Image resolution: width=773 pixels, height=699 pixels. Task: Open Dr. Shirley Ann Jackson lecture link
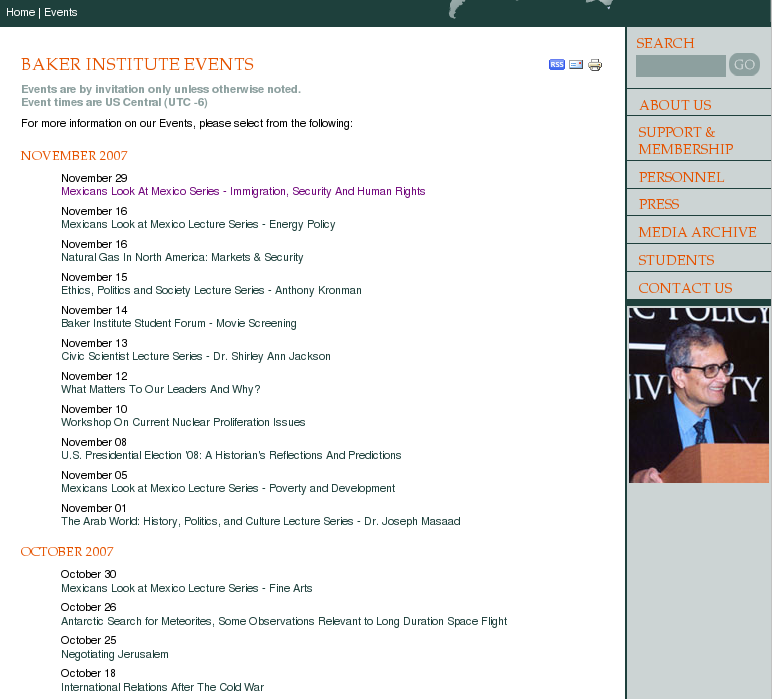point(196,356)
